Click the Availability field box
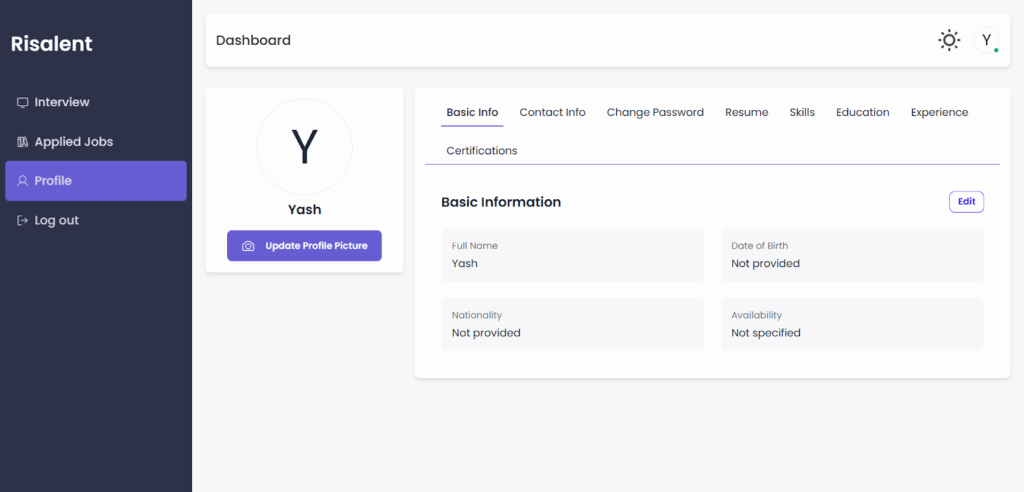 point(852,324)
